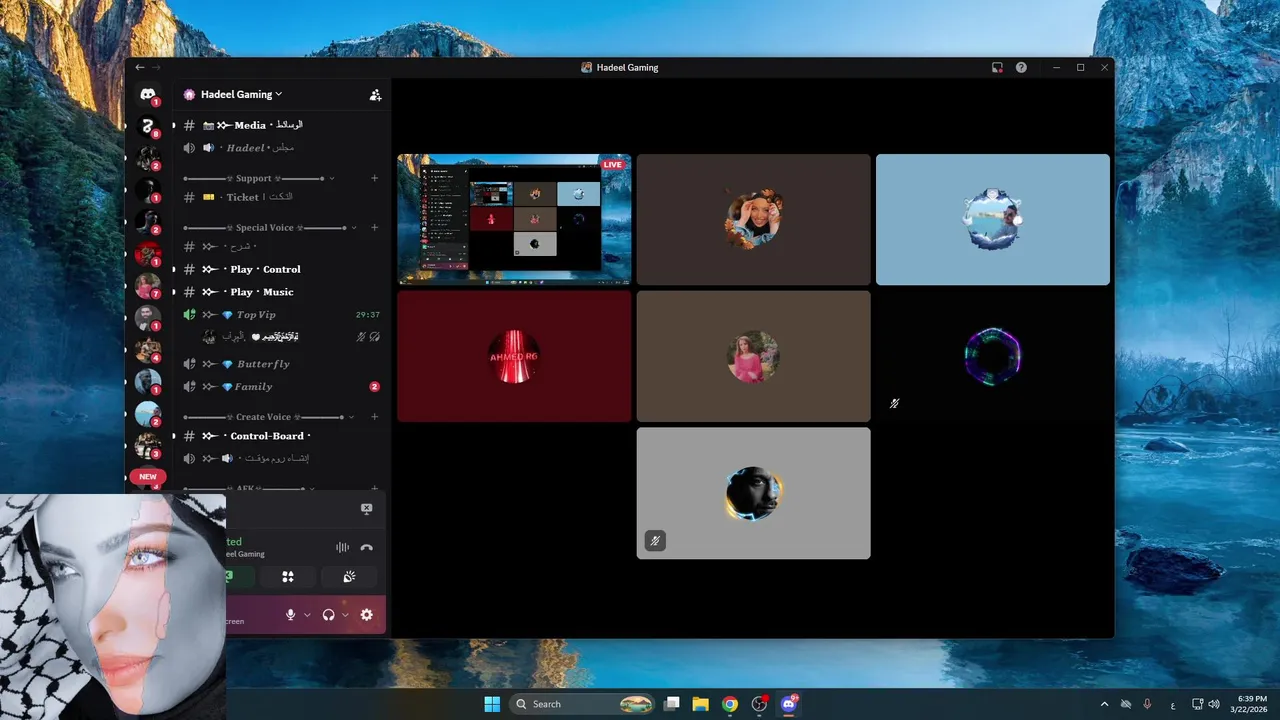This screenshot has width=1280, height=720.
Task: Open the soundboard button
Action: [349, 577]
